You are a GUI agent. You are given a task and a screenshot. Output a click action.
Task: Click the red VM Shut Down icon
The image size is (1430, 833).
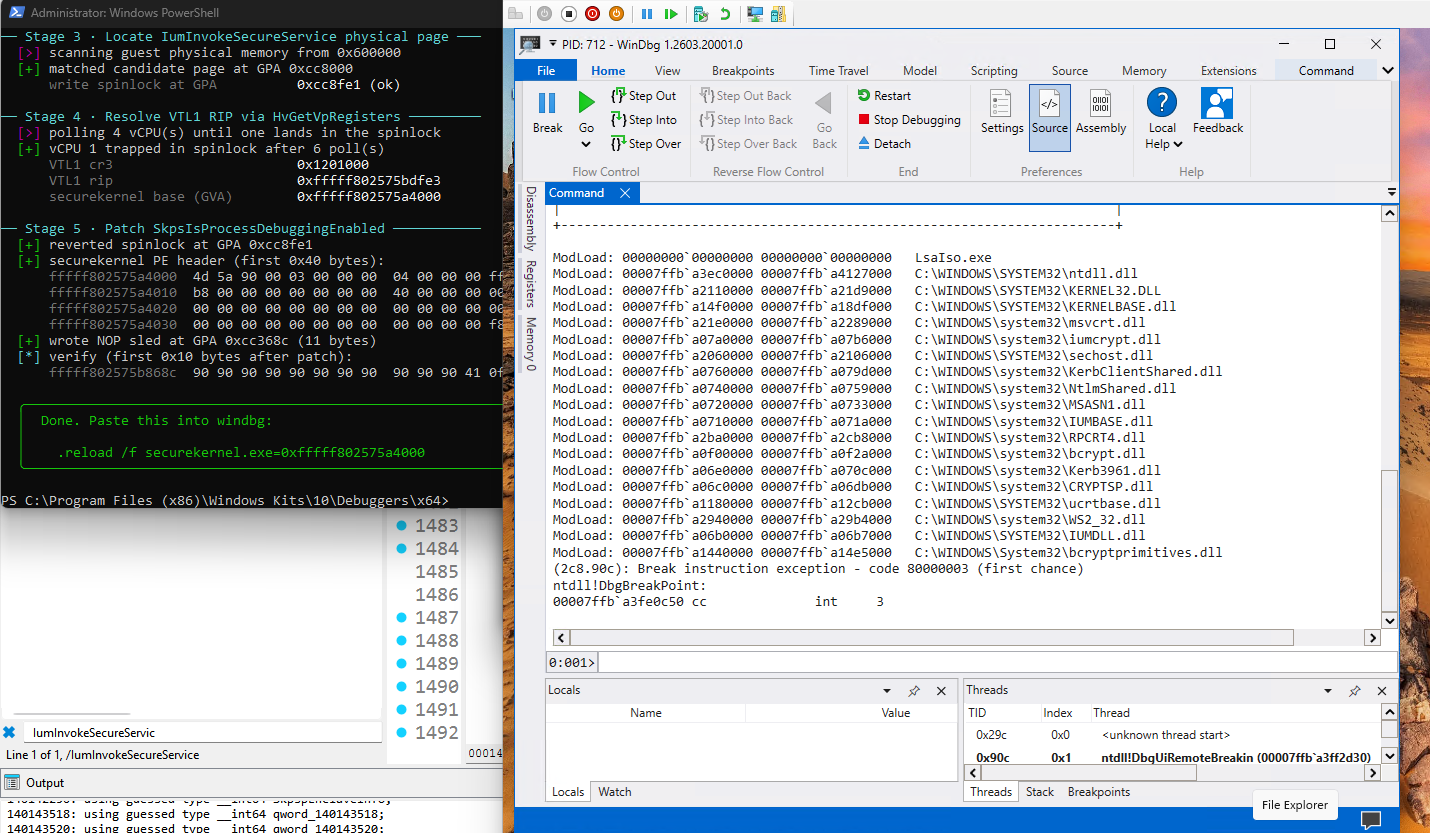coord(592,14)
